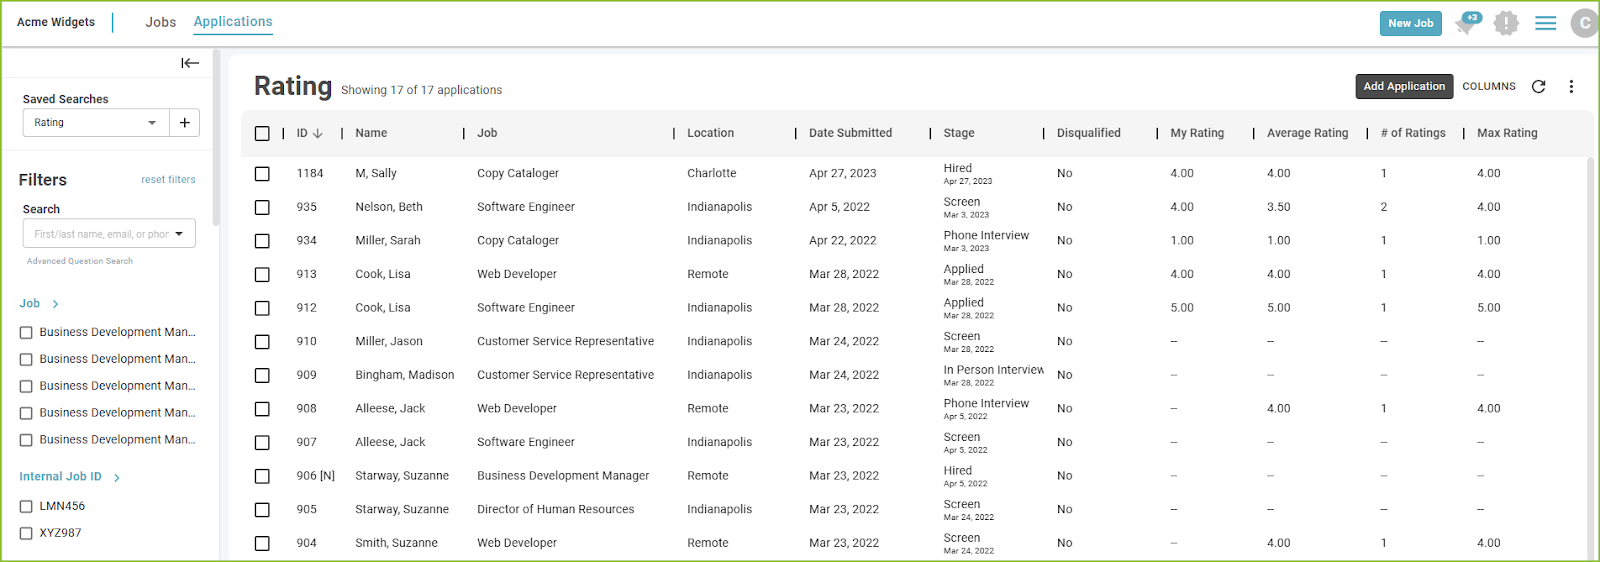Switch to the Applications tab
1600x562 pixels.
[x=233, y=22]
